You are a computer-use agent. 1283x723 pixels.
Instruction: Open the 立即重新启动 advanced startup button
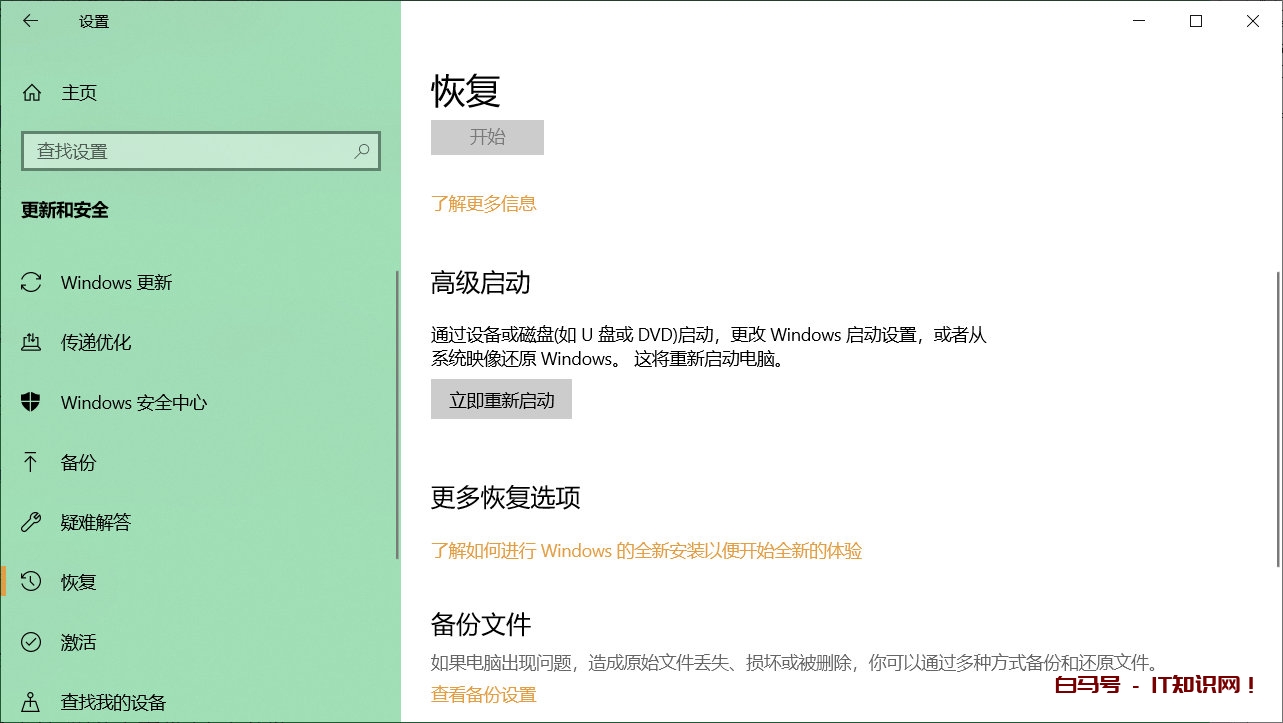(x=501, y=398)
